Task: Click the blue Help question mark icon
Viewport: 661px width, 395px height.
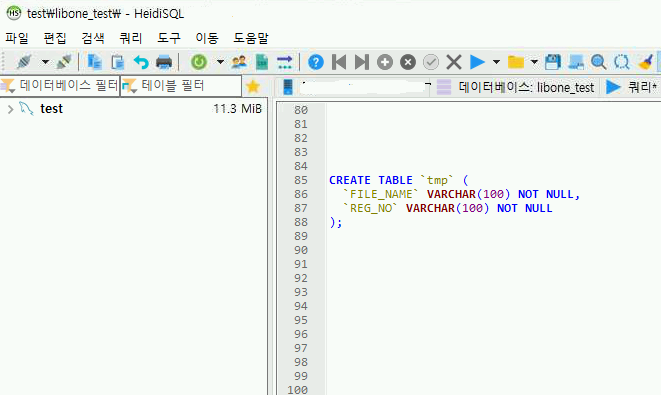Action: [x=316, y=62]
